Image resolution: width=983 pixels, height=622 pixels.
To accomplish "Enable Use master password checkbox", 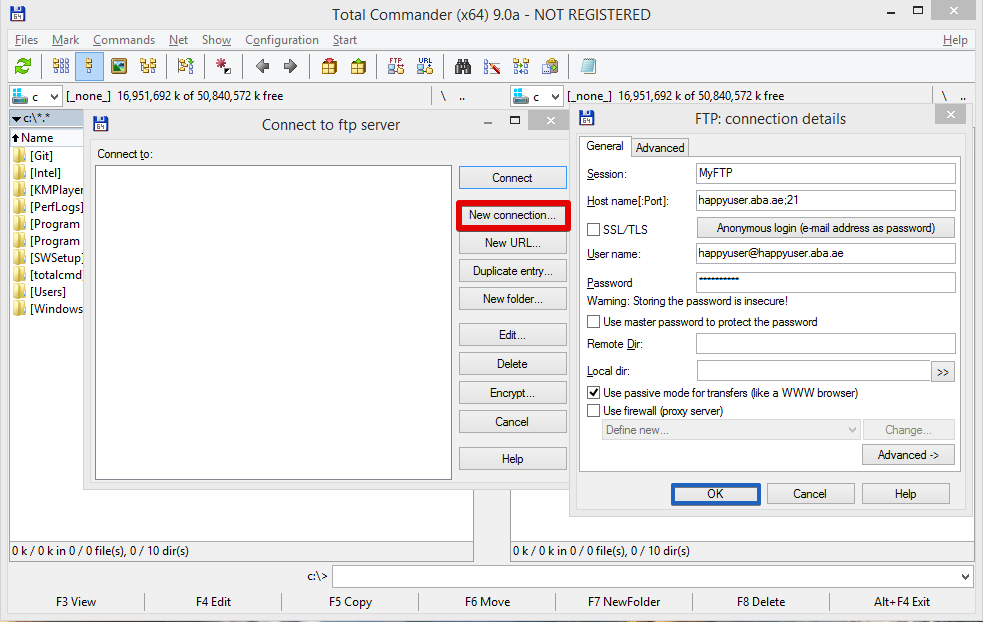I will [593, 322].
